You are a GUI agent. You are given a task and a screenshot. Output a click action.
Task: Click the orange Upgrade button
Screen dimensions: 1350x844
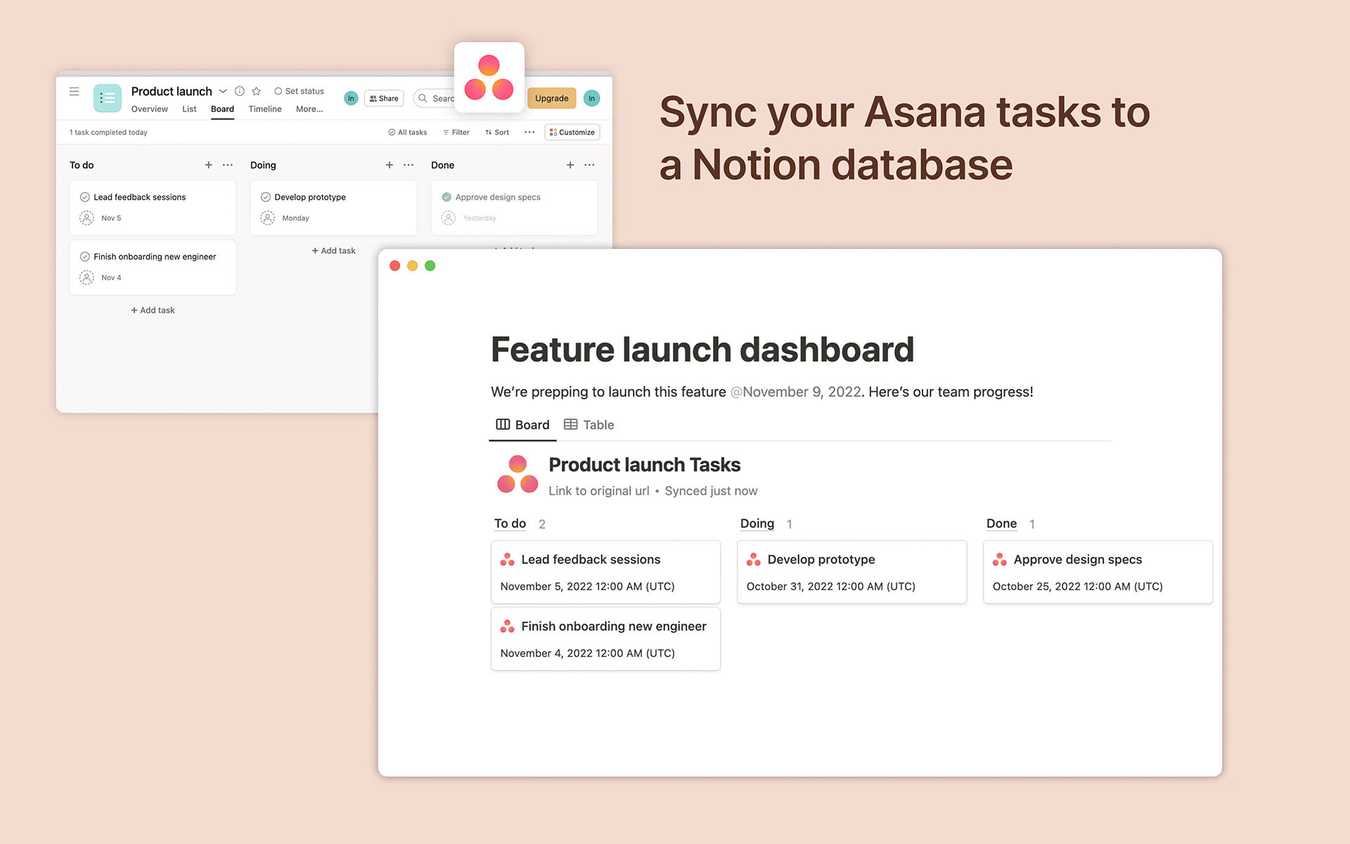pos(552,98)
